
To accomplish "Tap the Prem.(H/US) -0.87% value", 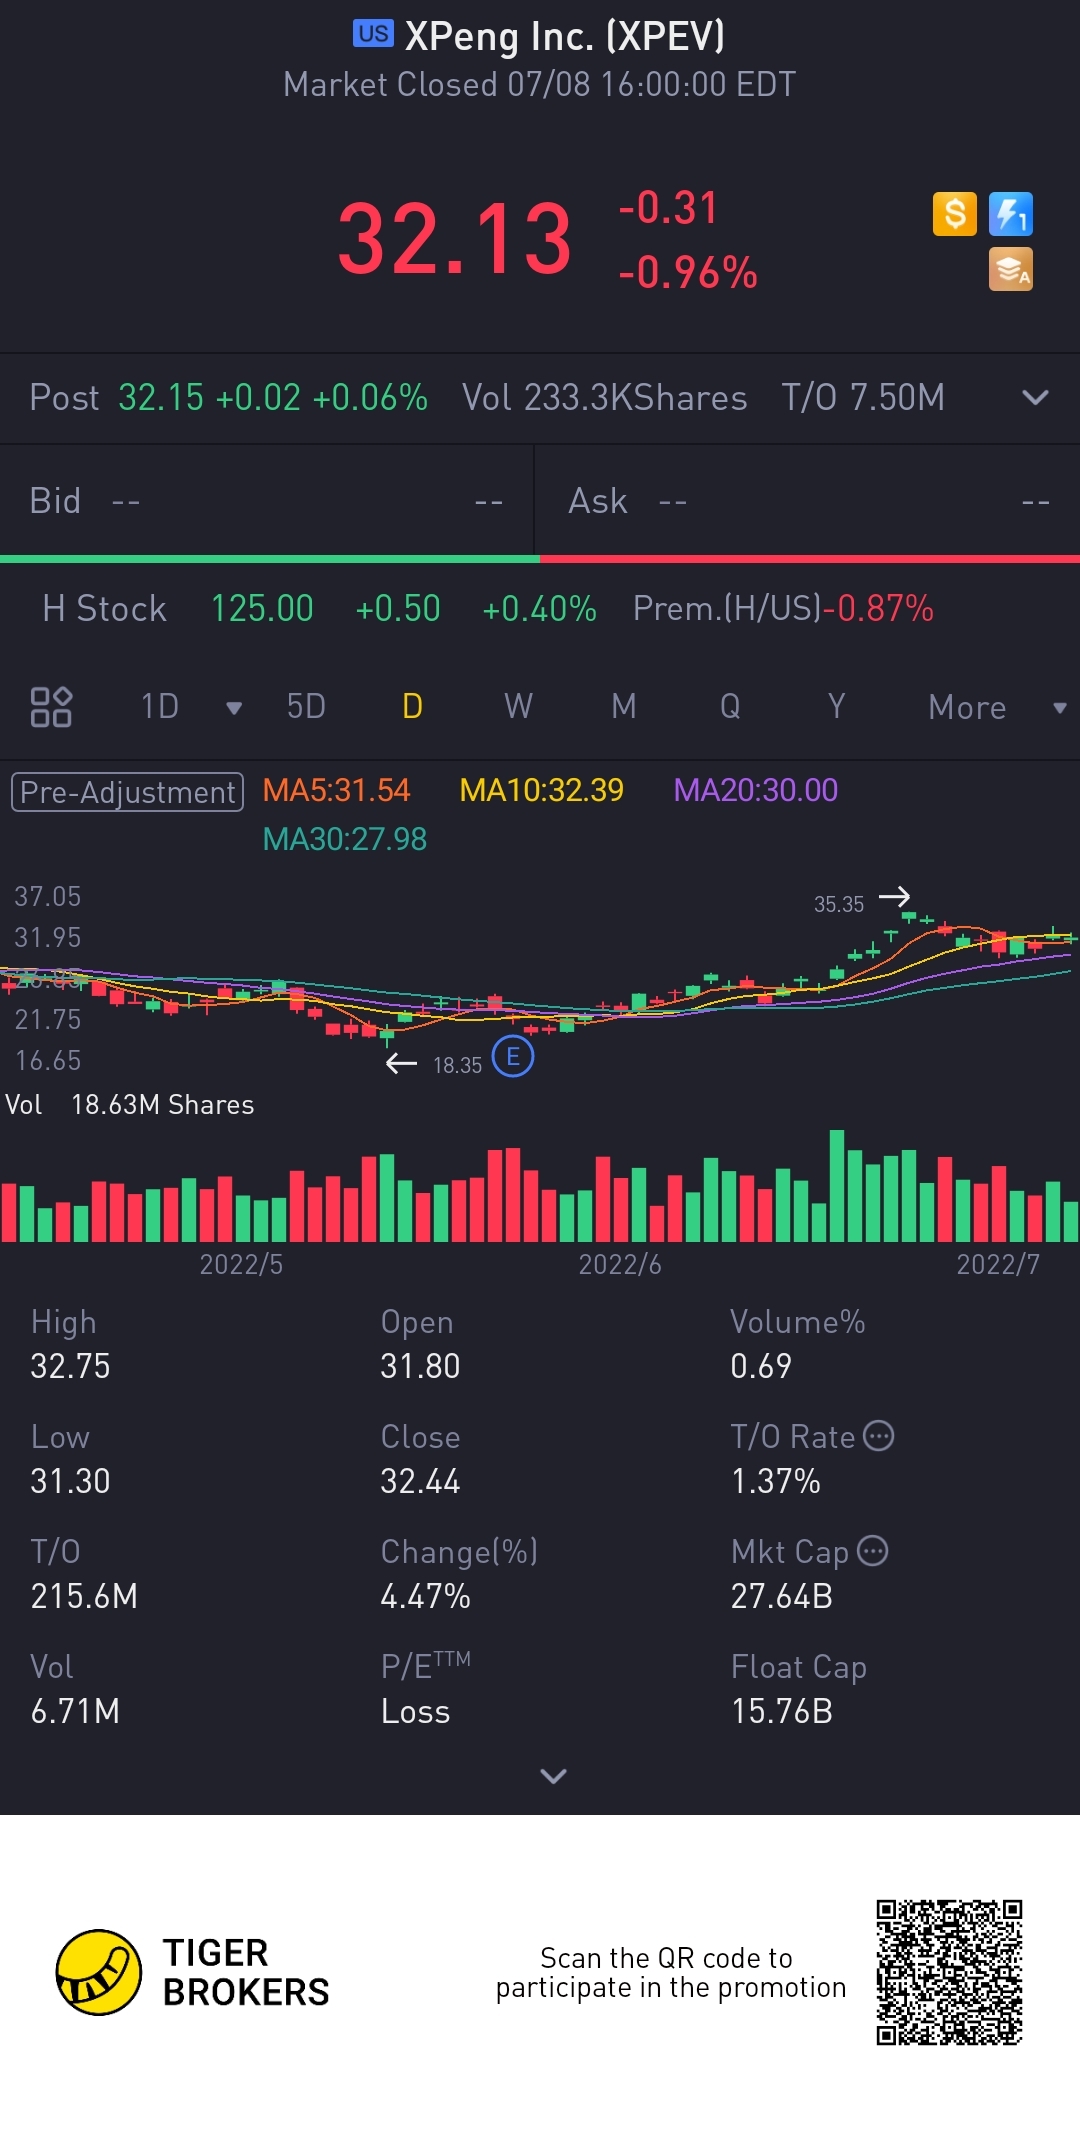I will 783,608.
